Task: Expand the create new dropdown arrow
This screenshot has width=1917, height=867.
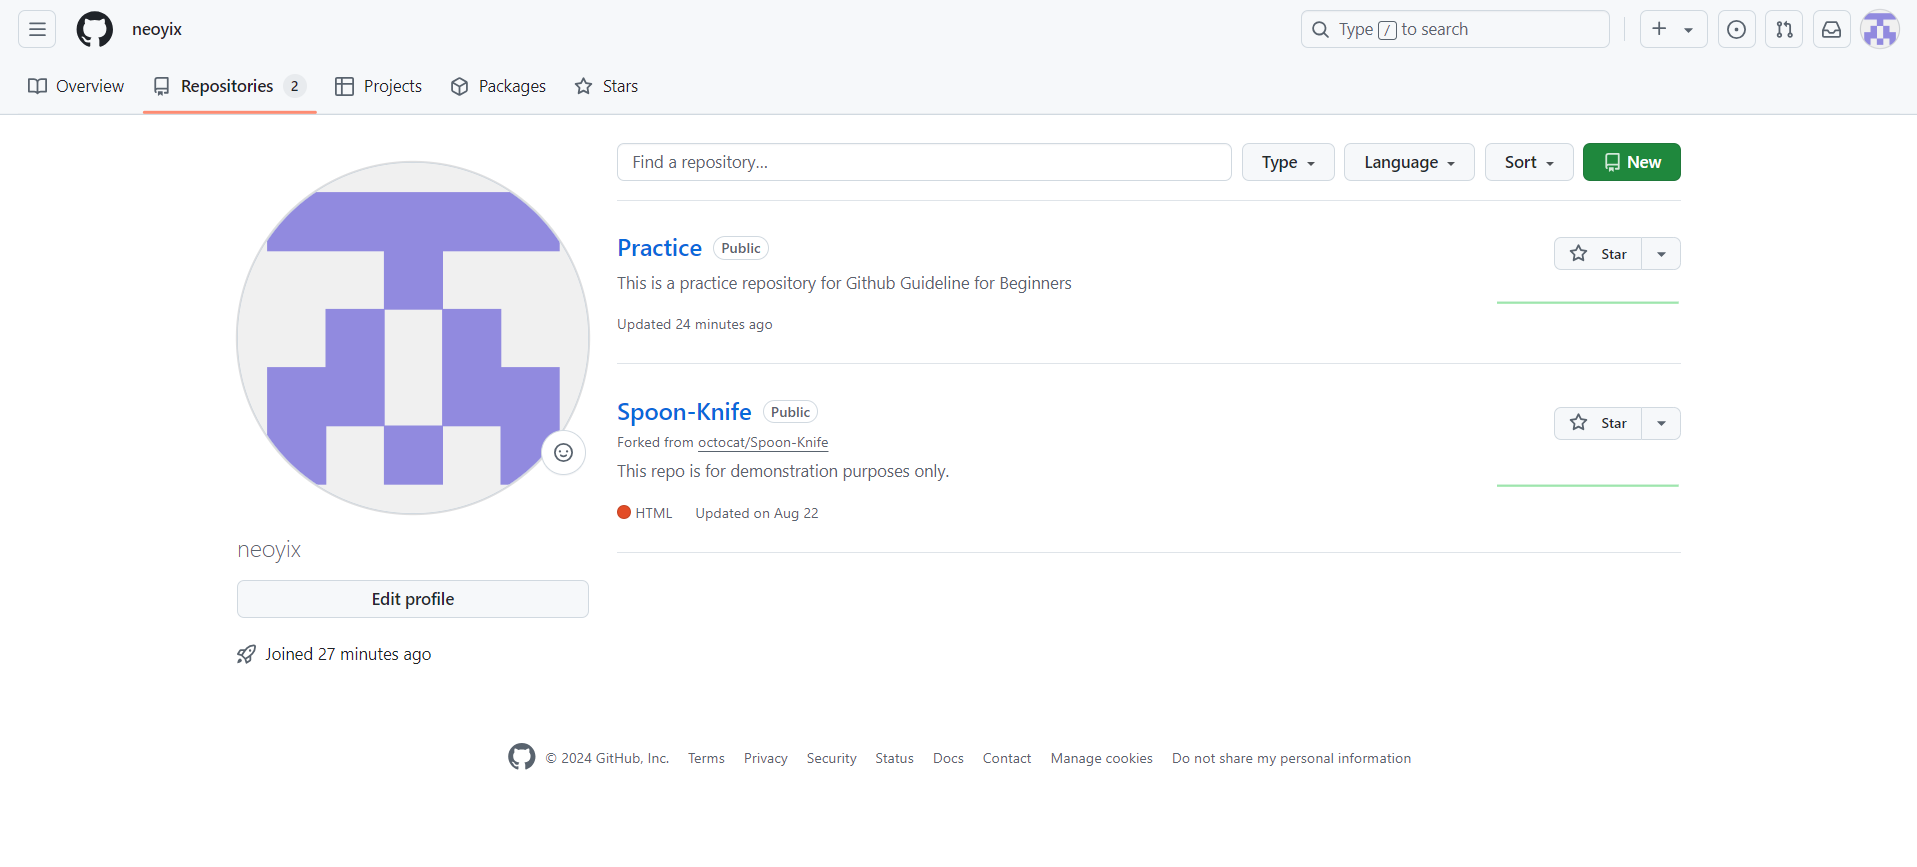Action: coord(1689,30)
